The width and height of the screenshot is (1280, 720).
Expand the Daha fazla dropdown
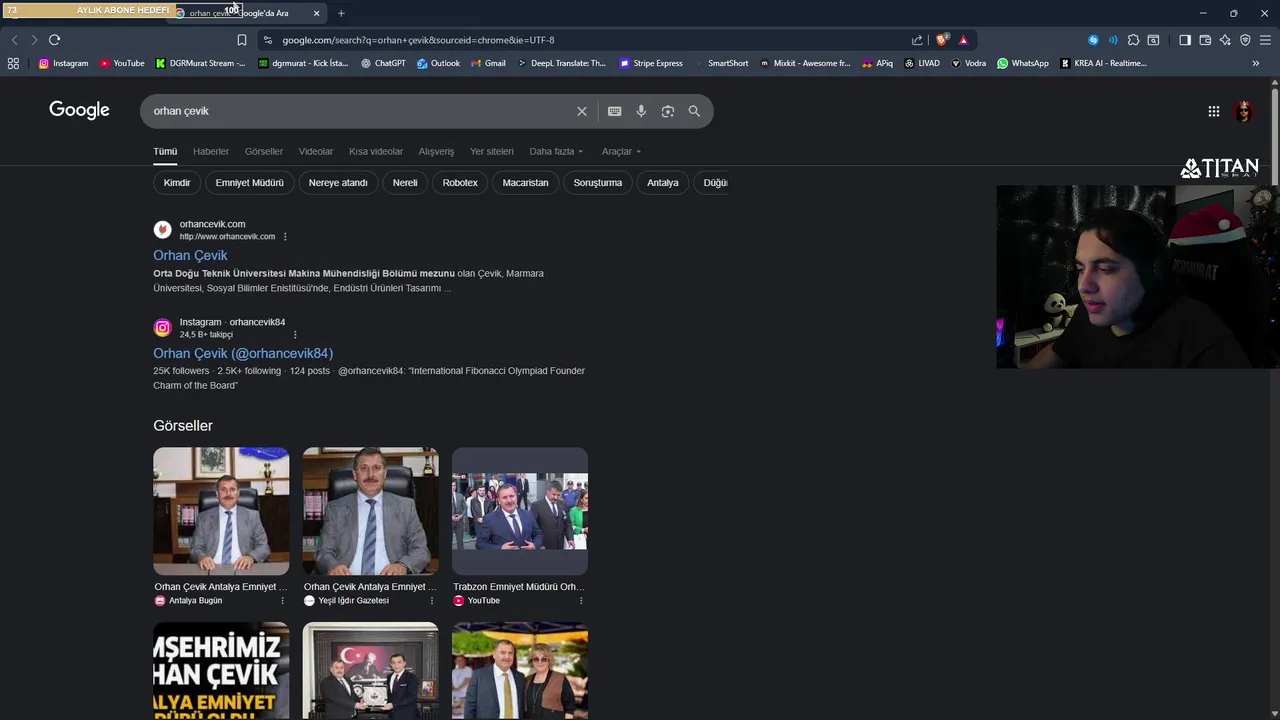pos(556,152)
